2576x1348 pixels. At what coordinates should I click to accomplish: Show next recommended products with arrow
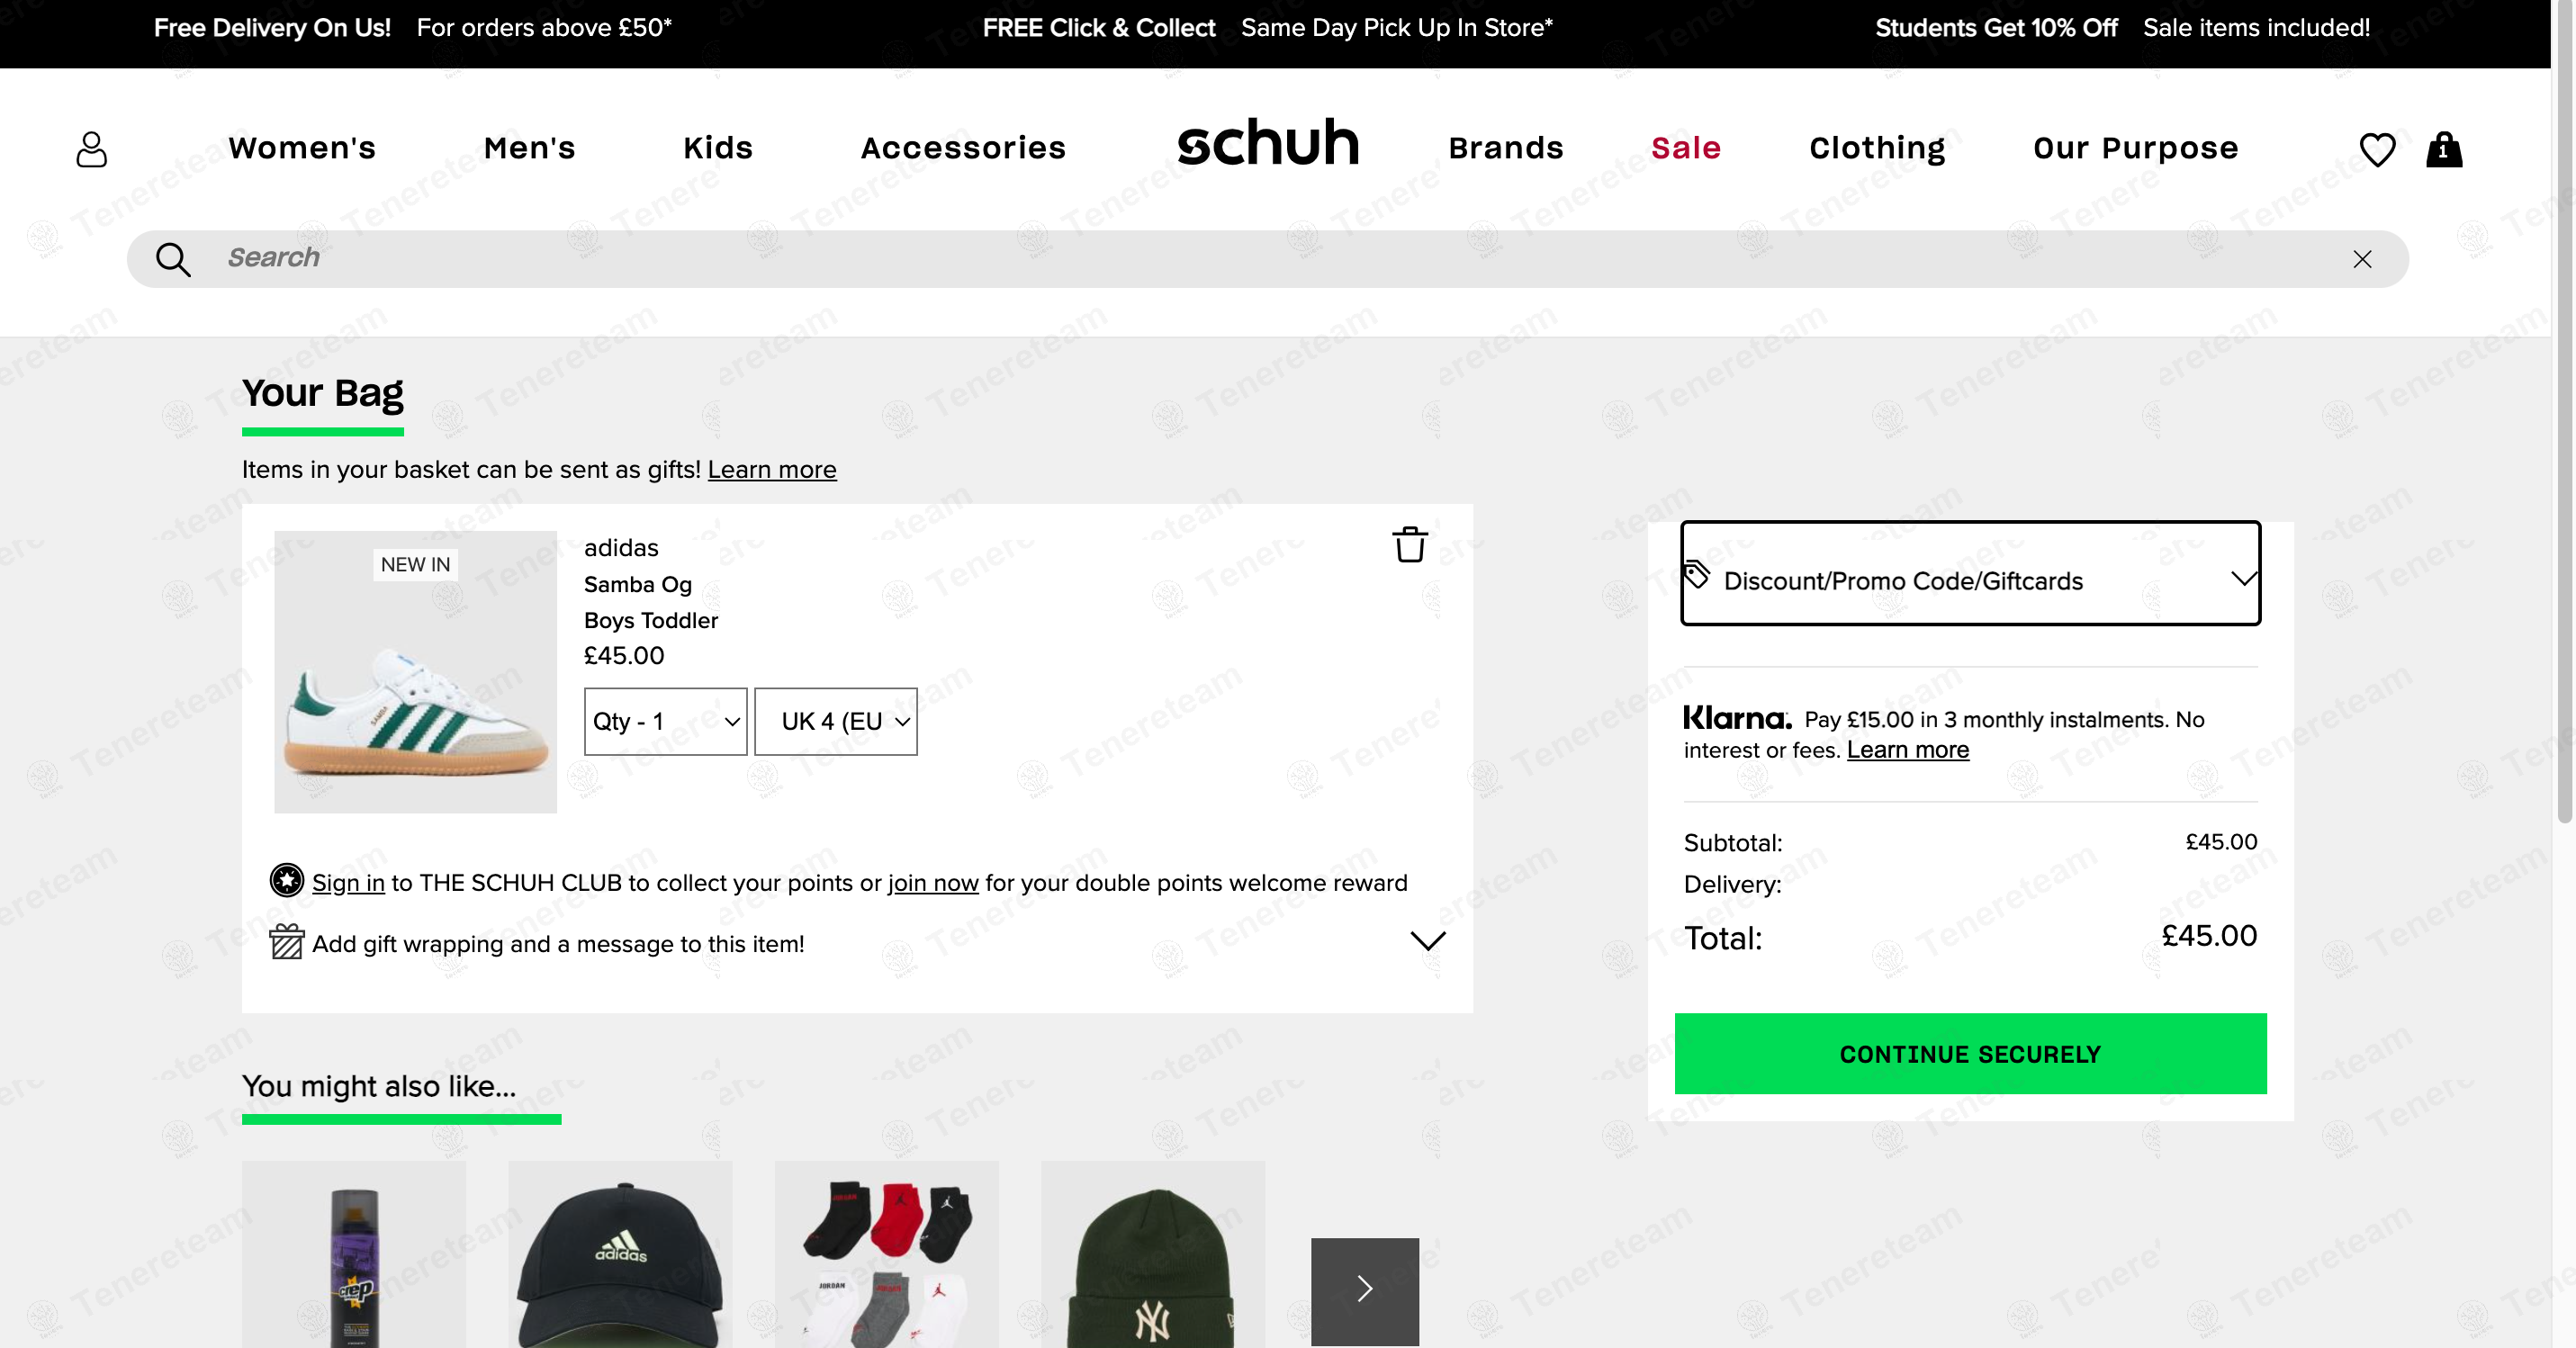coord(1365,1290)
